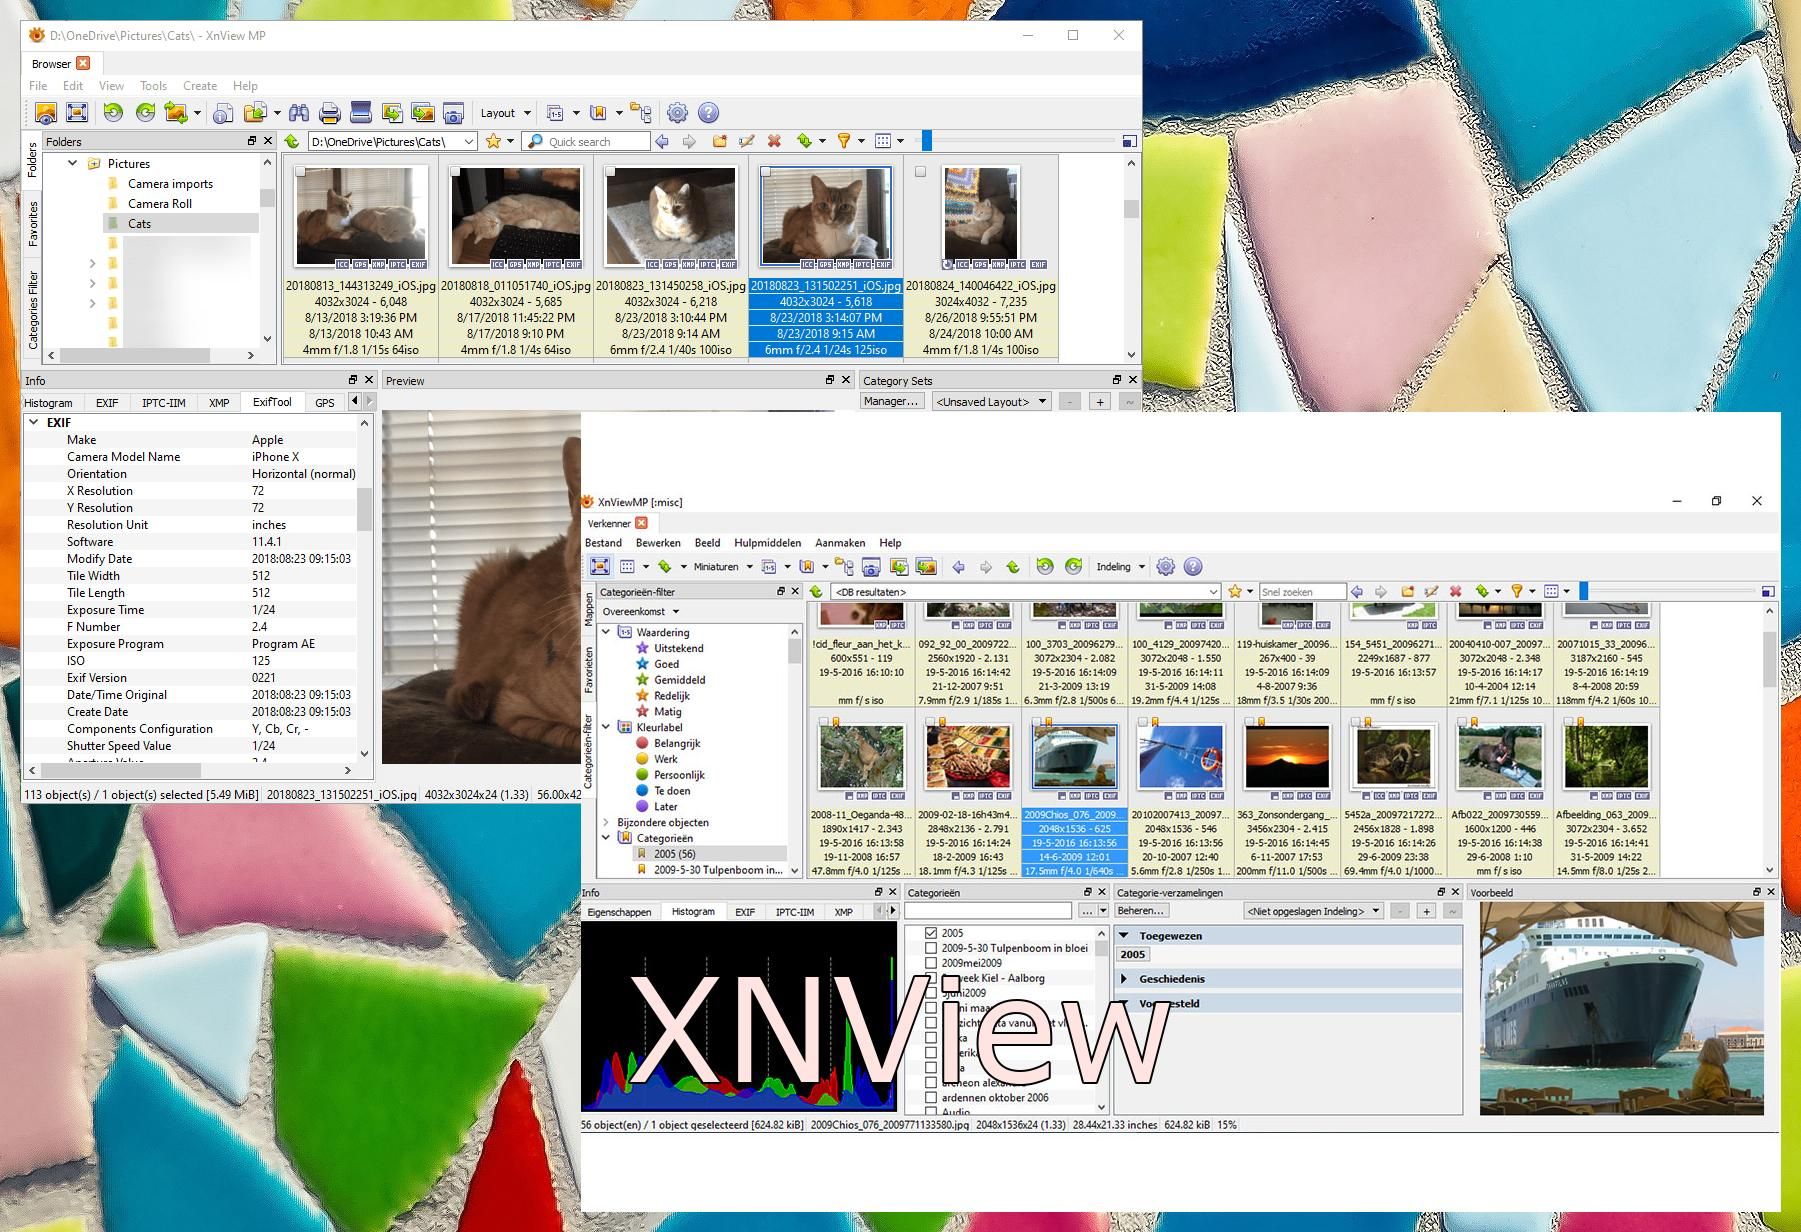Open the Tools menu in top window
Image resolution: width=1801 pixels, height=1232 pixels.
click(x=153, y=86)
